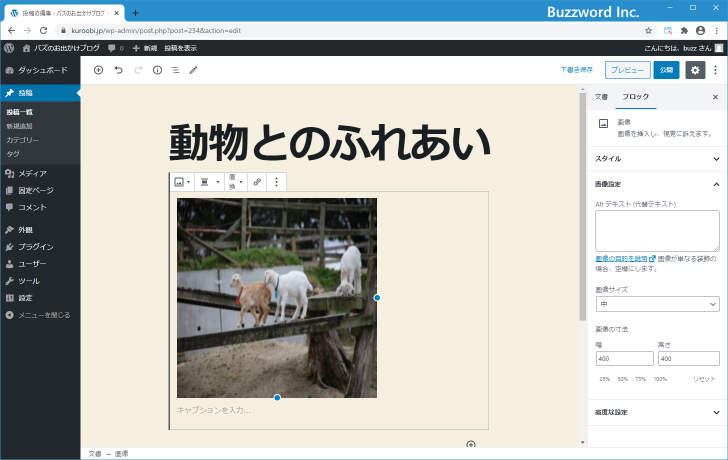Open the more tools vertical dots menu
Image resolution: width=728 pixels, height=460 pixels.
click(x=715, y=70)
